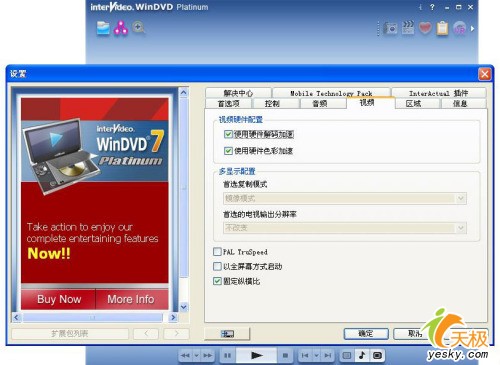Open the clapperboard video icon

pyautogui.click(x=408, y=28)
